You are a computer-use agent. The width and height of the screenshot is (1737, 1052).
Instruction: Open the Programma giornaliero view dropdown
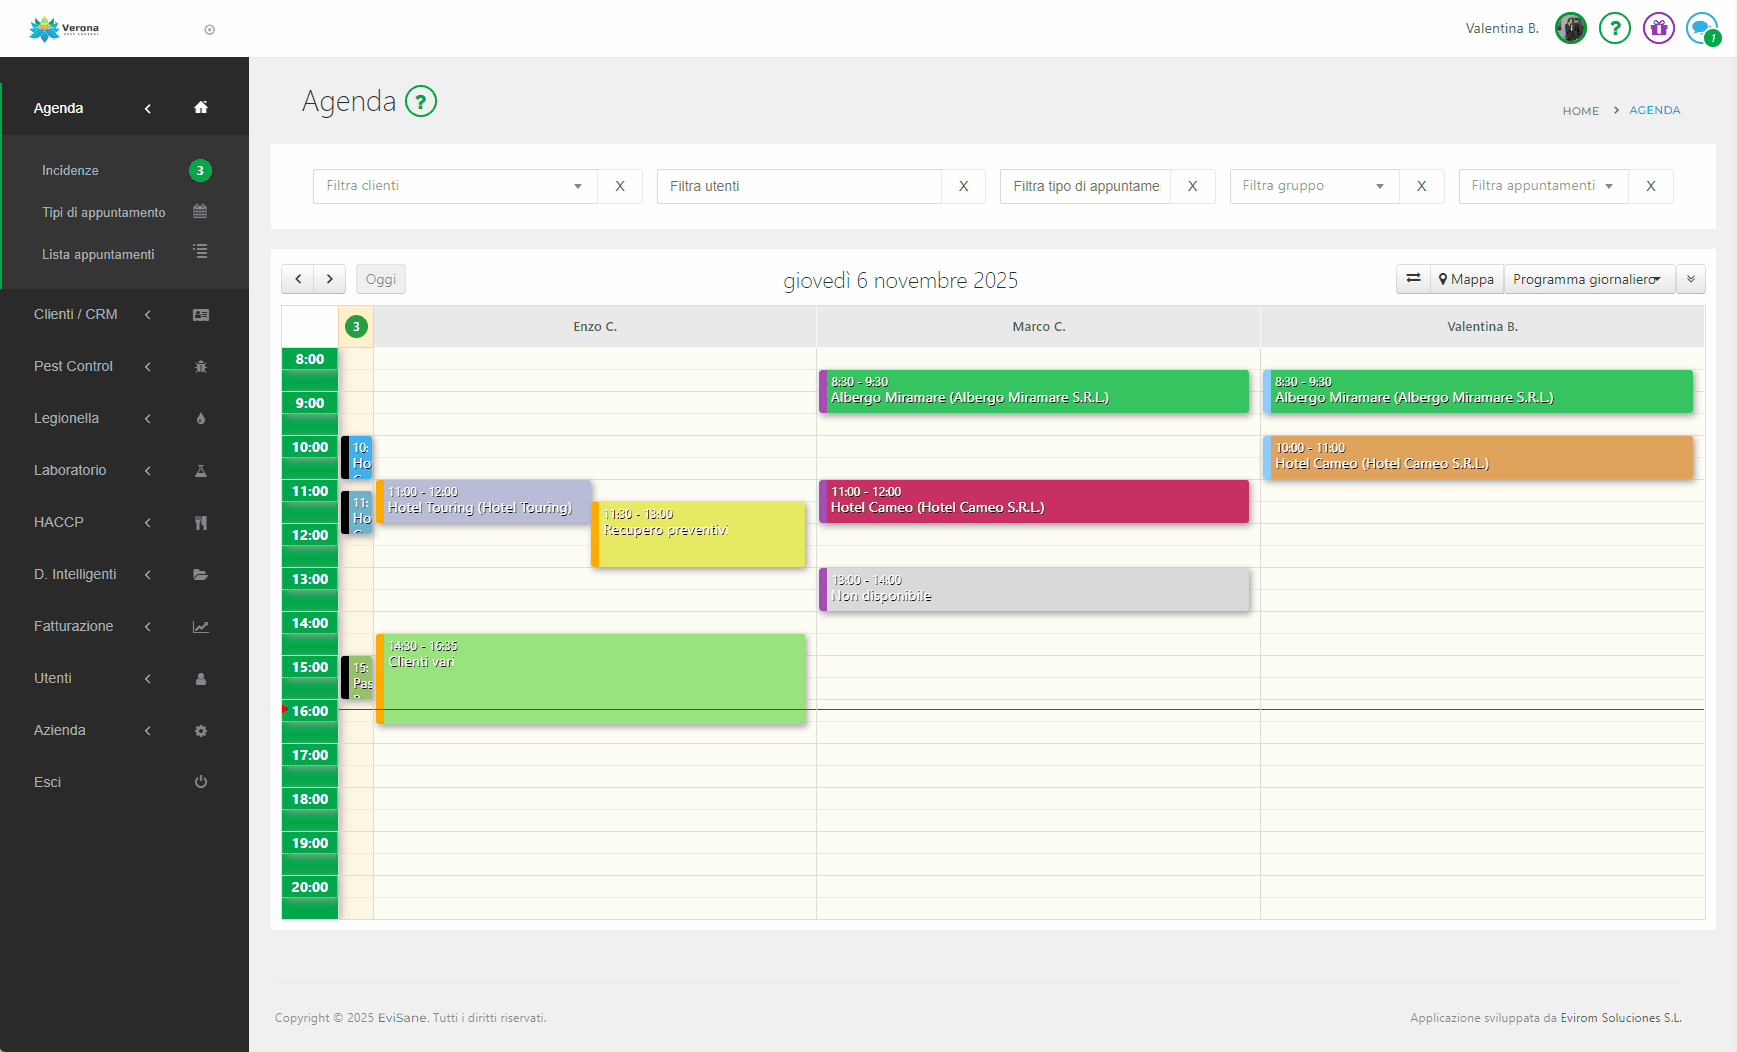[1588, 279]
